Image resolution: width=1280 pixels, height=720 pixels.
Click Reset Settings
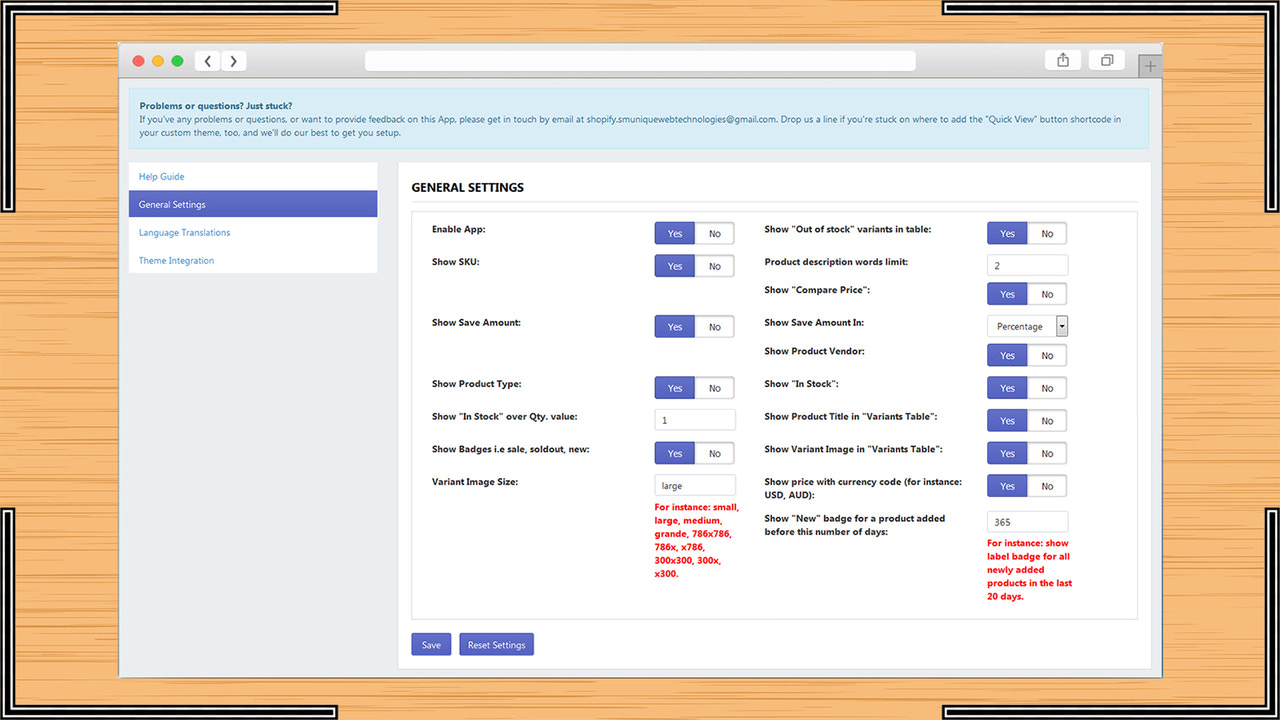[496, 643]
